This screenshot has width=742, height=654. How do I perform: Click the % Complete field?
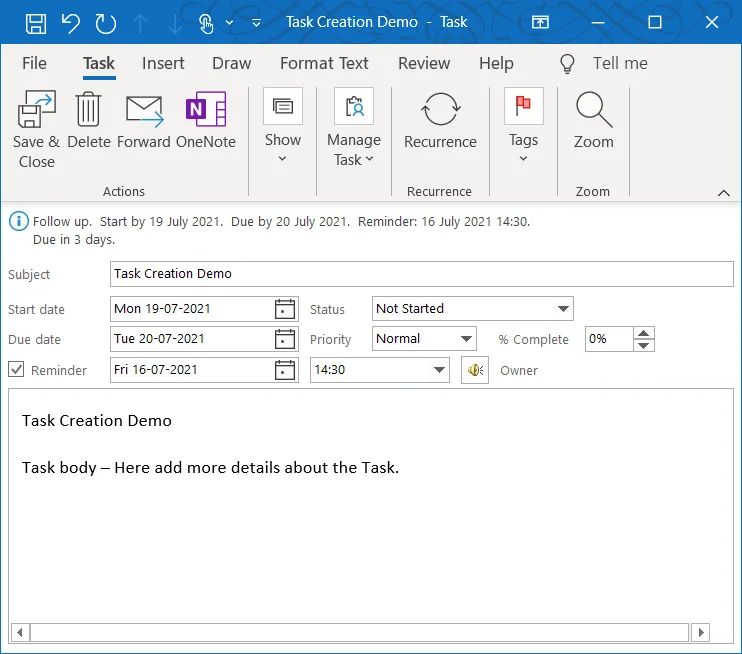(609, 339)
